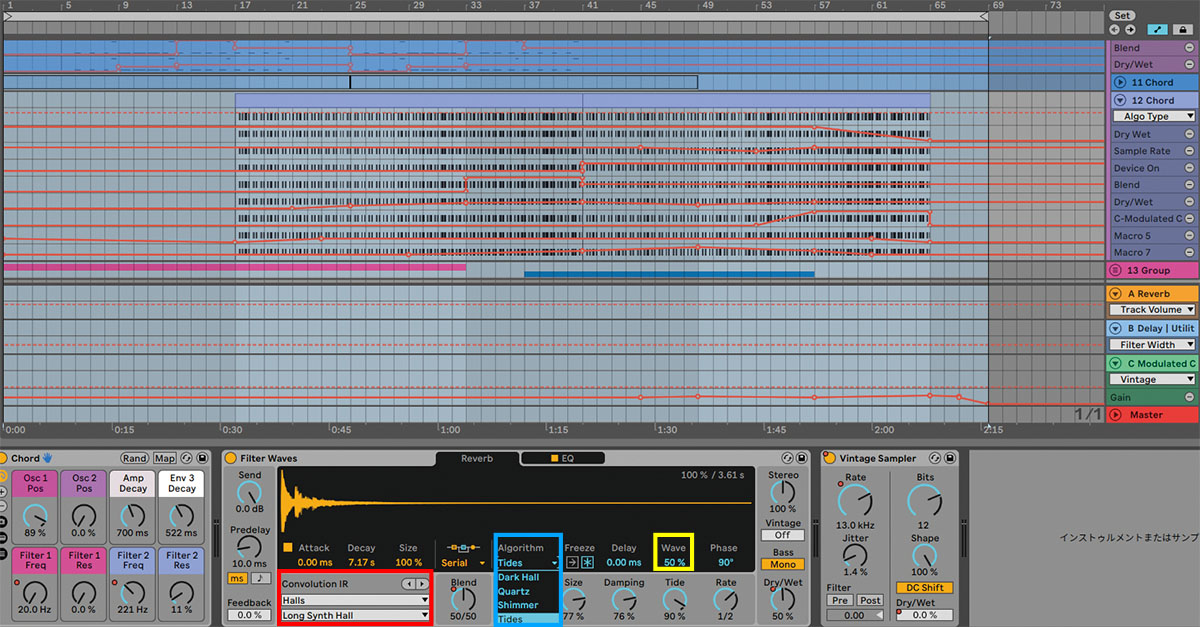Click the Set locator button

[x=1123, y=15]
